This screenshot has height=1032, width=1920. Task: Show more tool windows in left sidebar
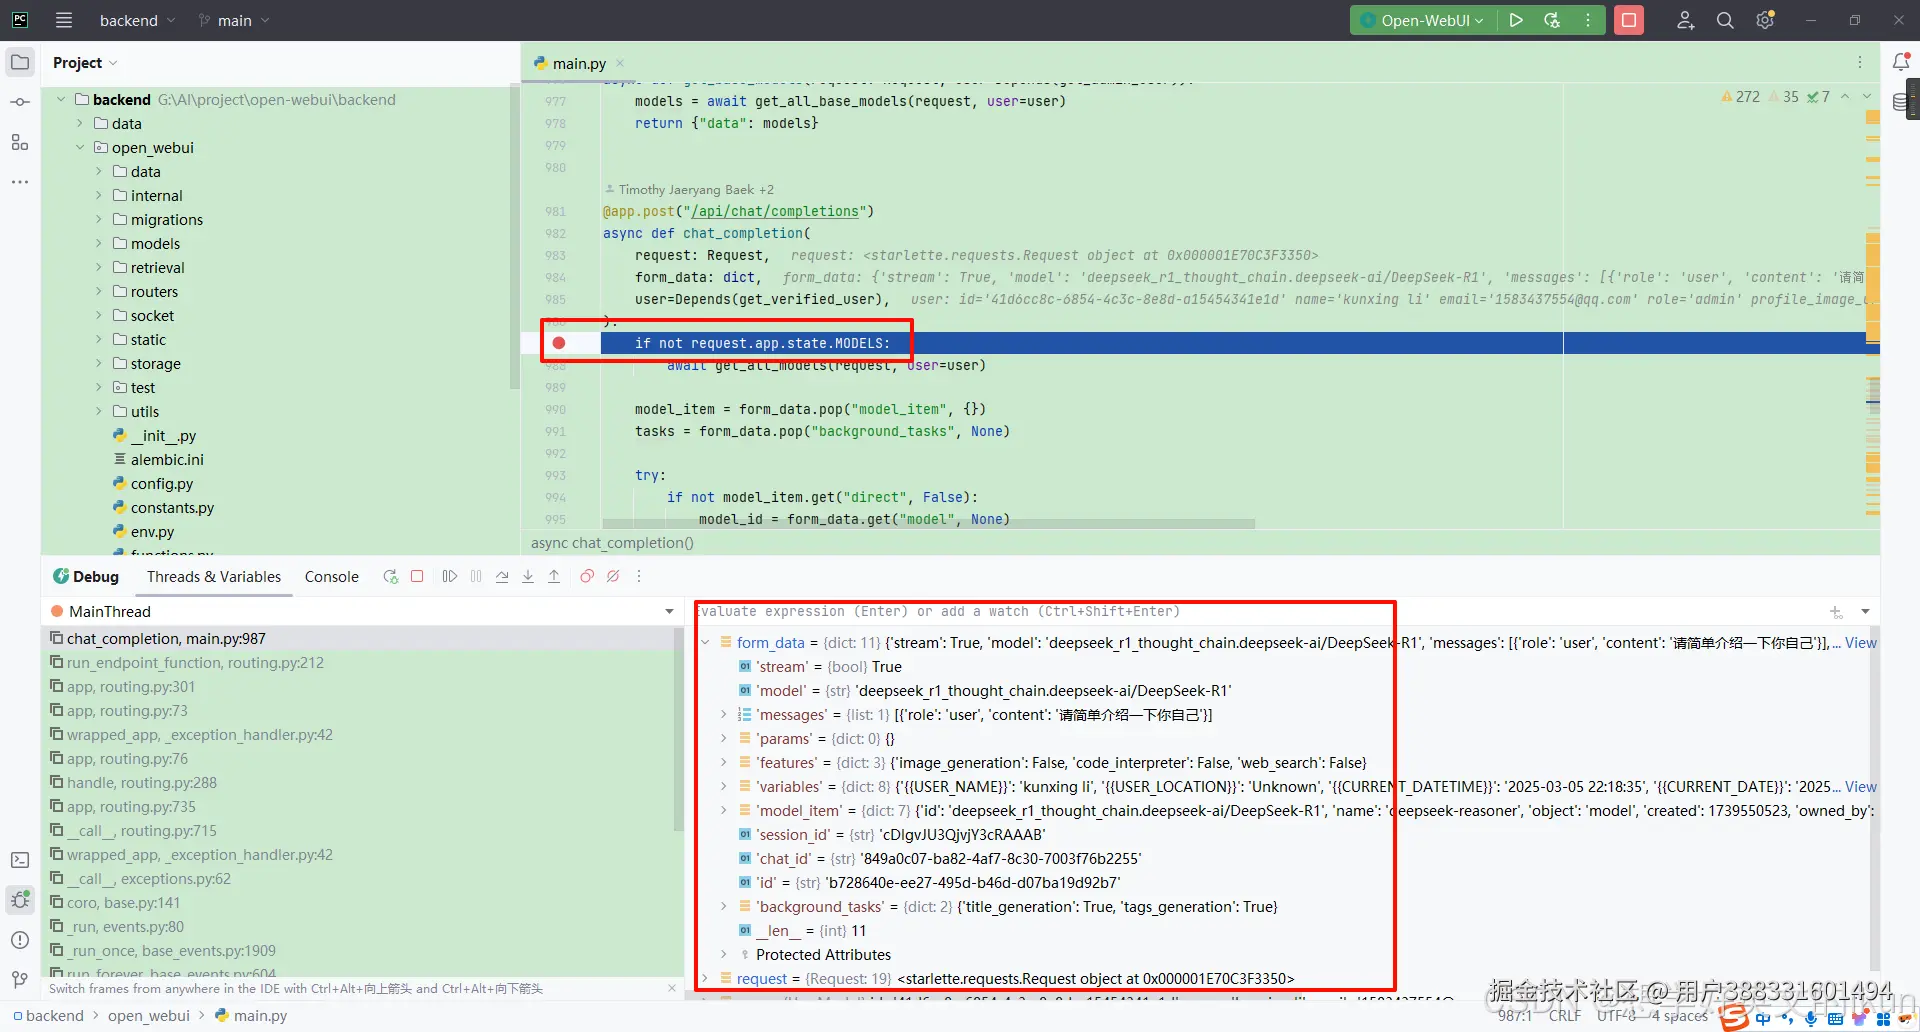pos(20,182)
